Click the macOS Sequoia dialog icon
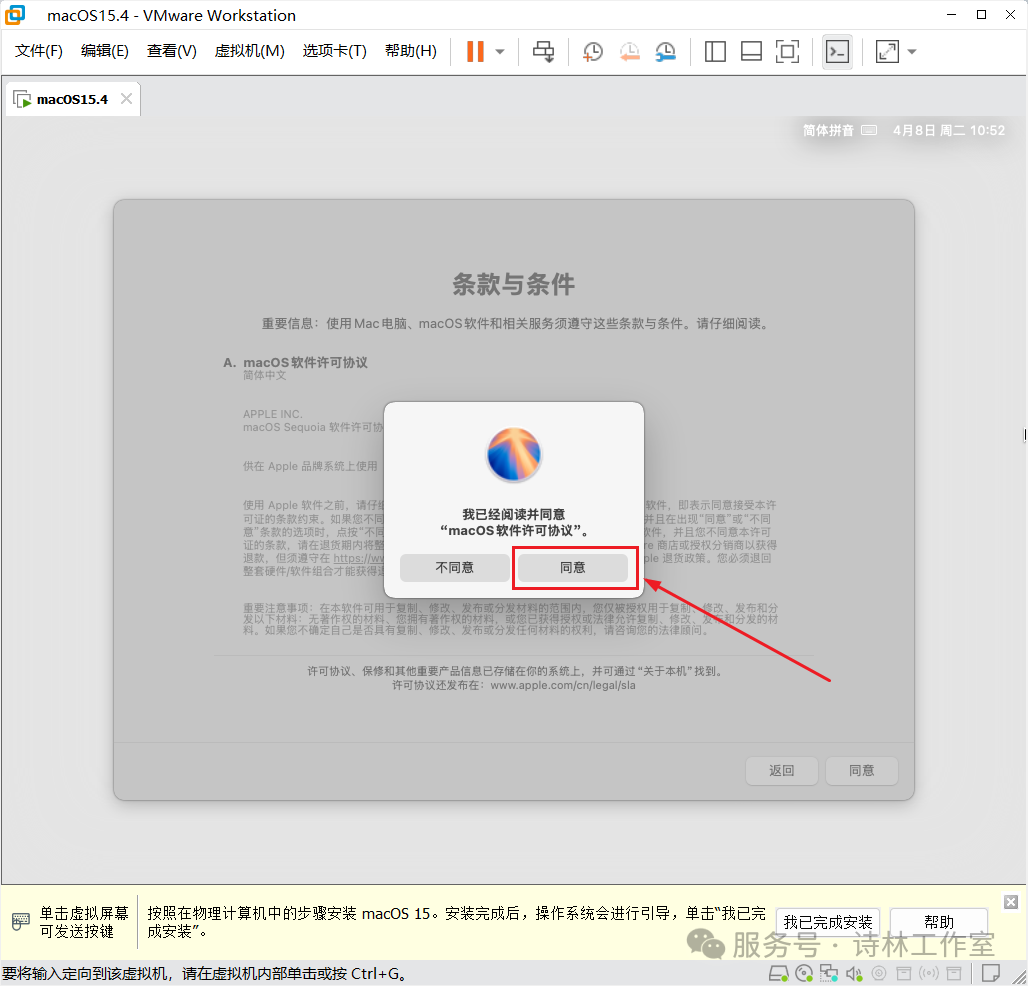Viewport: 1028px width, 986px height. 514,454
